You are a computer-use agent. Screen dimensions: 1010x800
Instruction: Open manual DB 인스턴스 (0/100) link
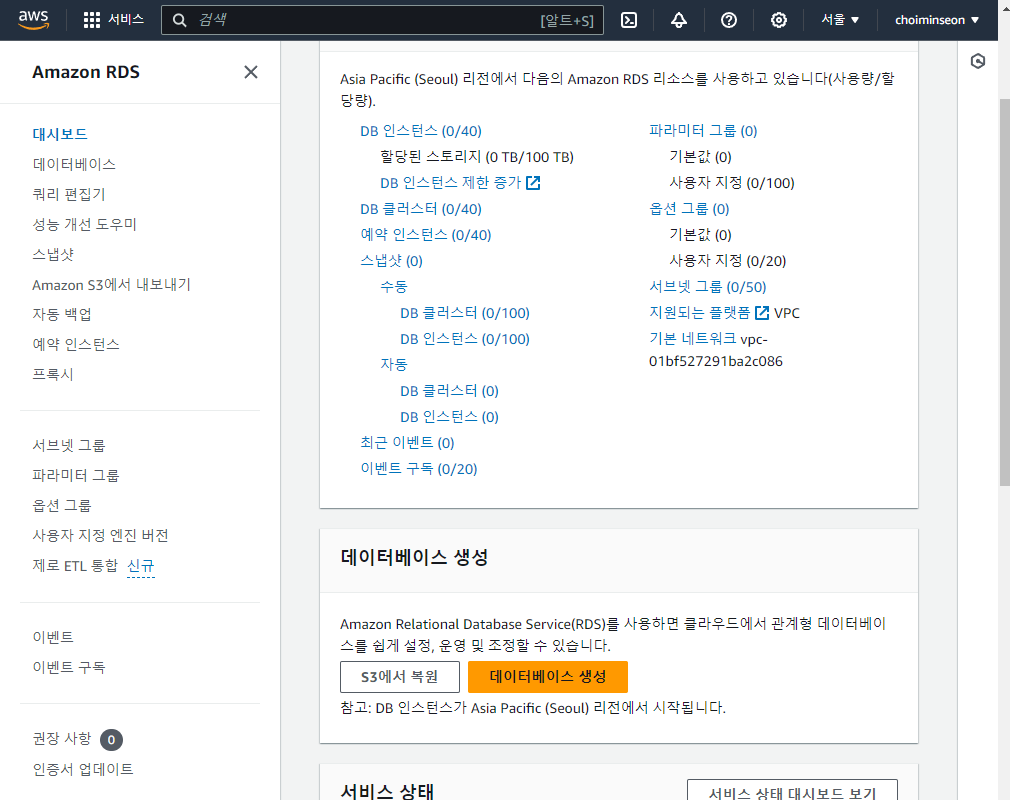click(x=464, y=339)
